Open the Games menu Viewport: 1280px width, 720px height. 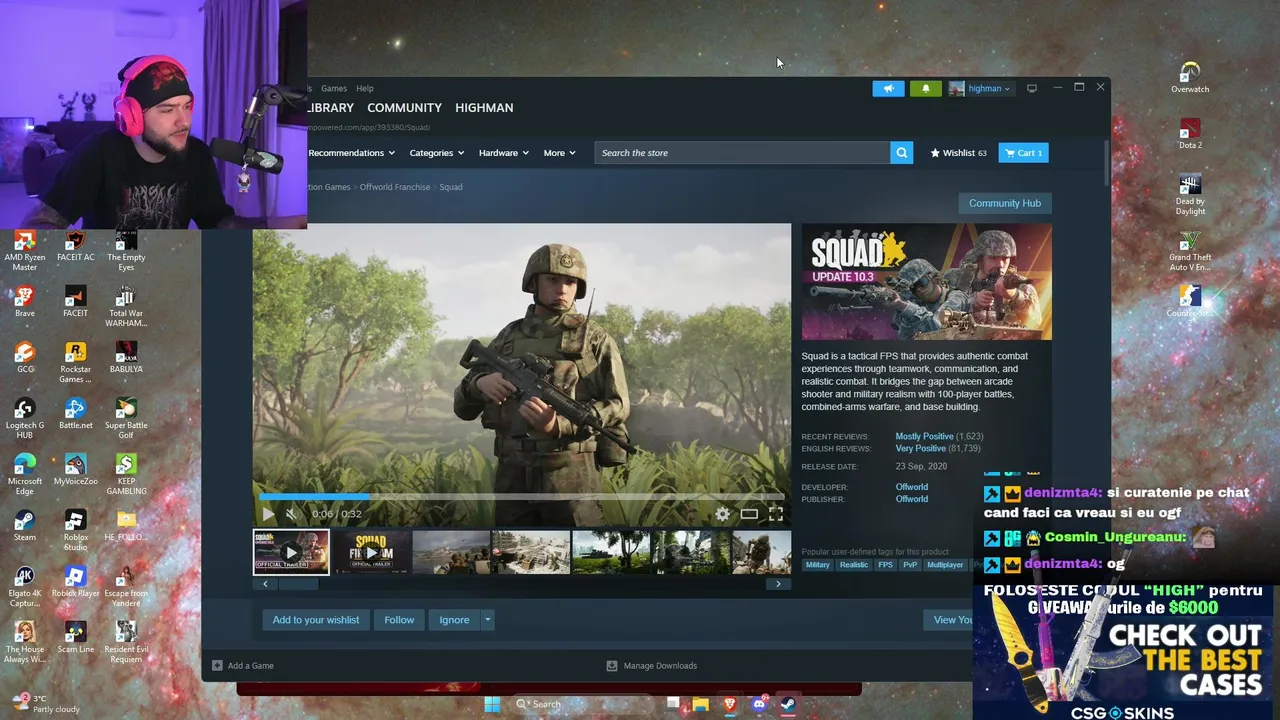pyautogui.click(x=334, y=89)
